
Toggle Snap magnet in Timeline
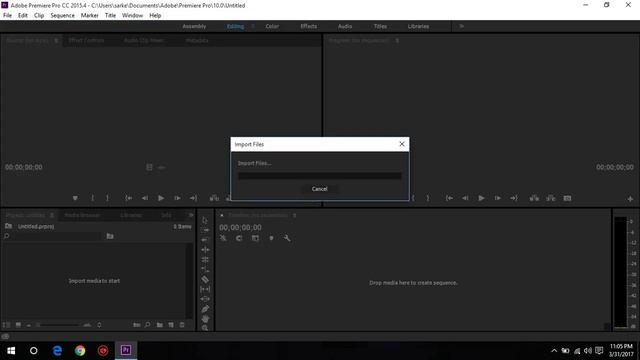click(x=239, y=238)
